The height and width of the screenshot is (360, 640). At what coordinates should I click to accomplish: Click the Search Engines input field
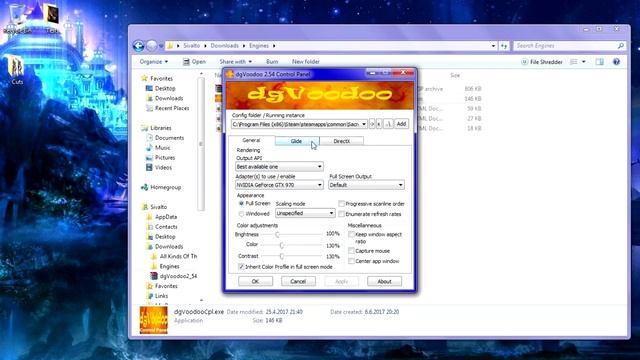(x=565, y=46)
